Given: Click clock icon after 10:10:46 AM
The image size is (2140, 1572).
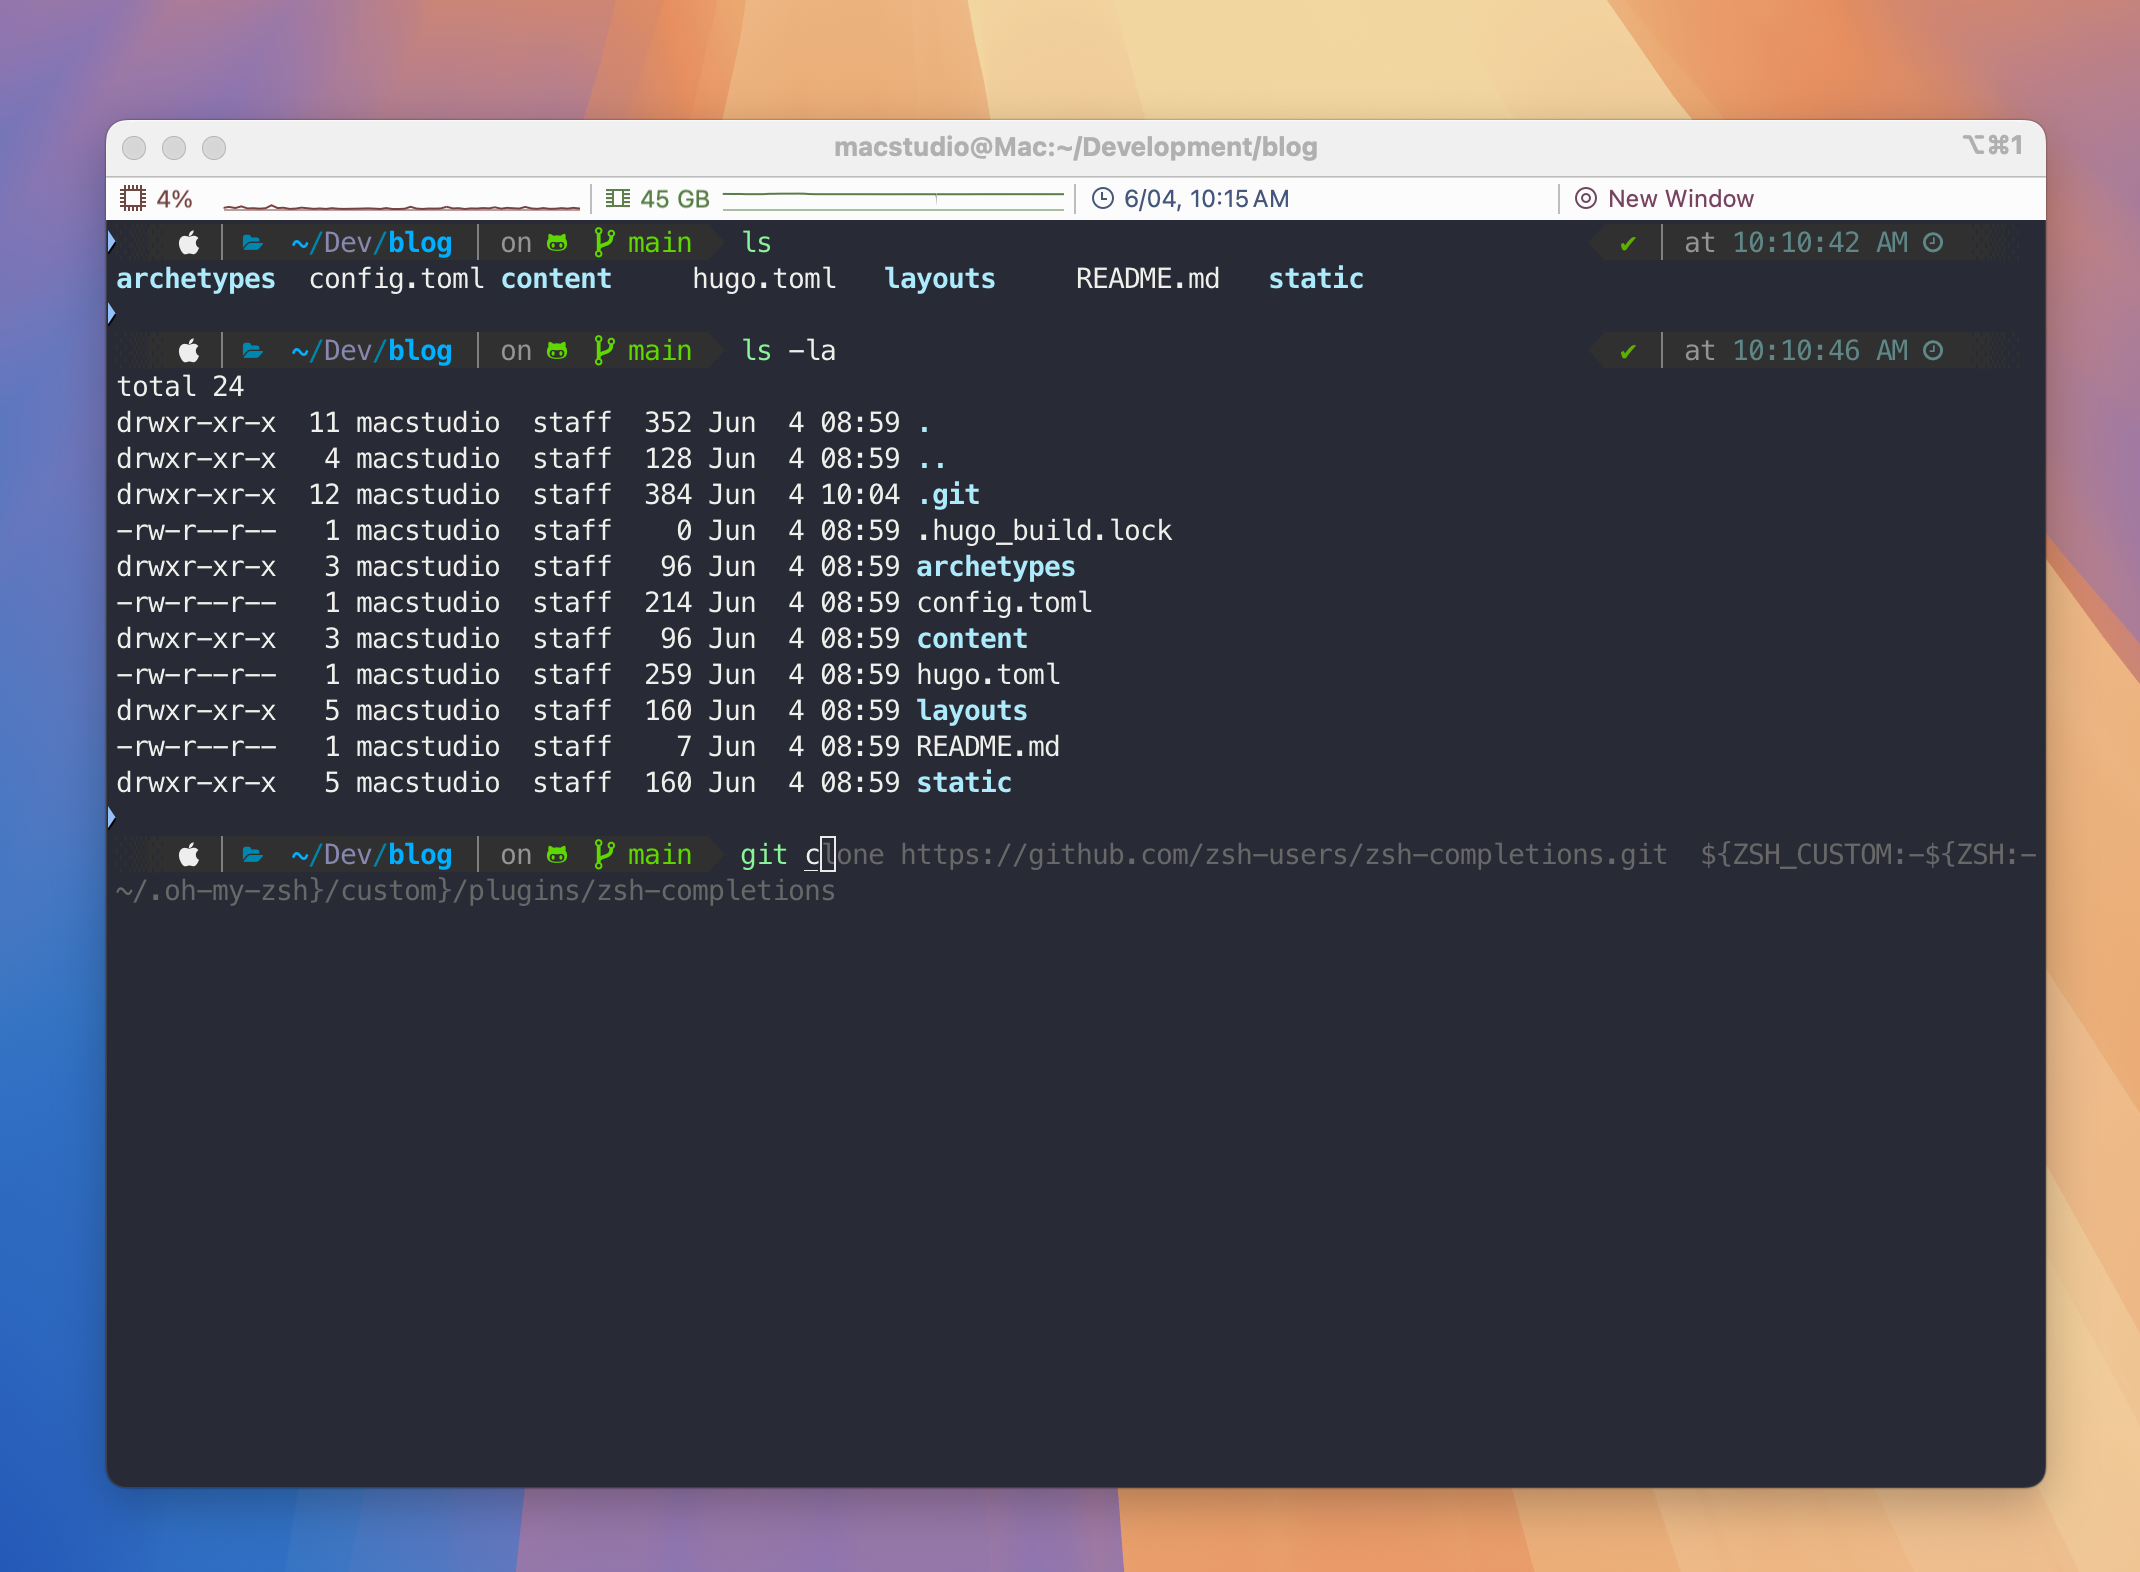Looking at the screenshot, I should point(1933,351).
